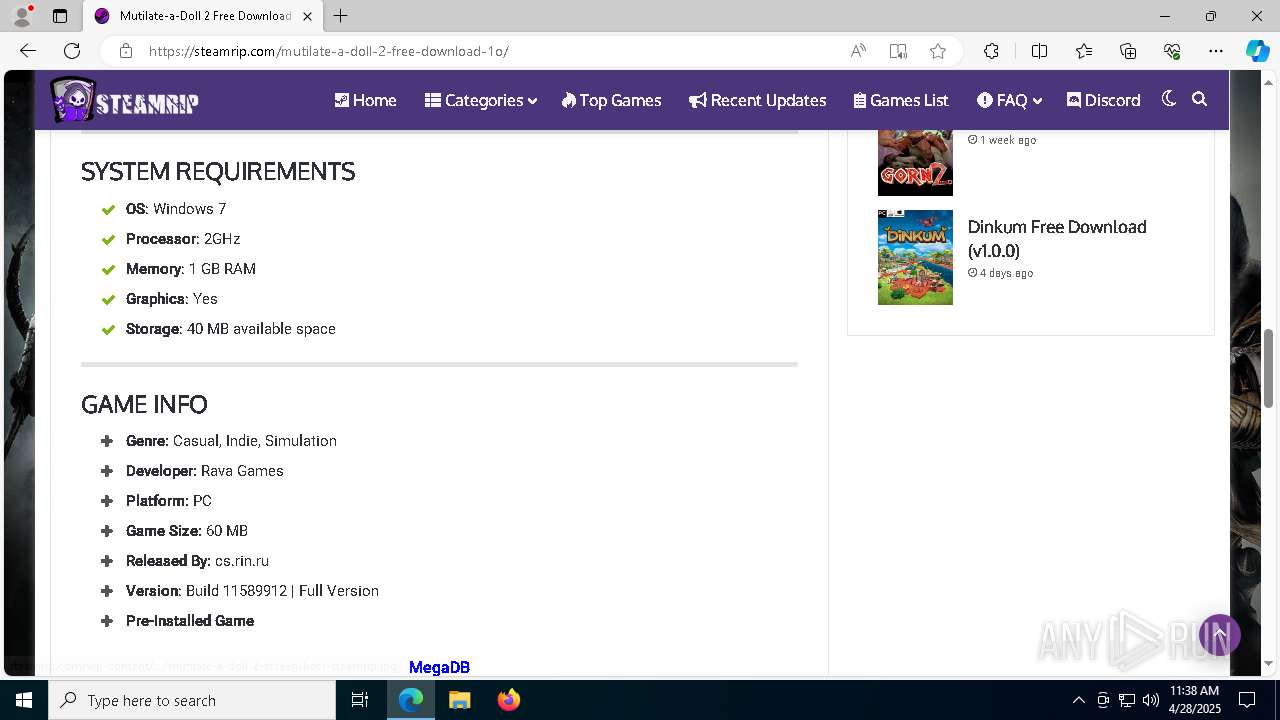Click the 'GAME INFO' heading
The height and width of the screenshot is (720, 1280).
144,405
